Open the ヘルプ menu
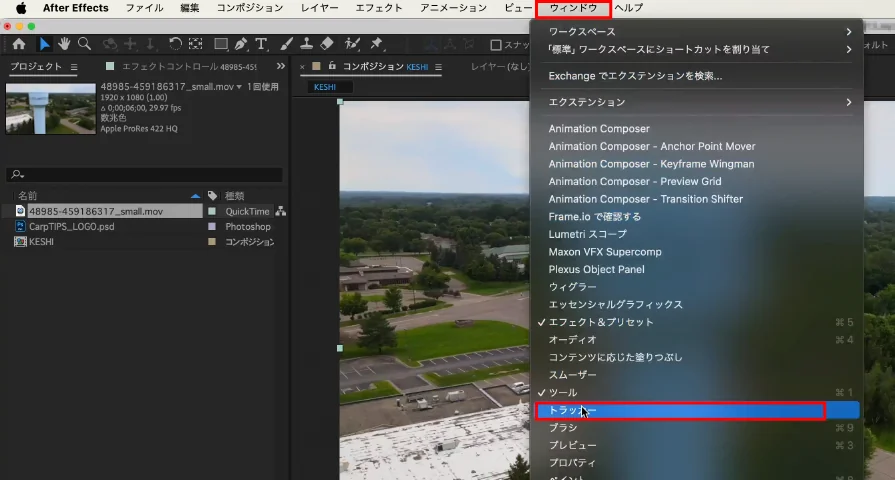Viewport: 895px width, 480px height. (x=628, y=8)
